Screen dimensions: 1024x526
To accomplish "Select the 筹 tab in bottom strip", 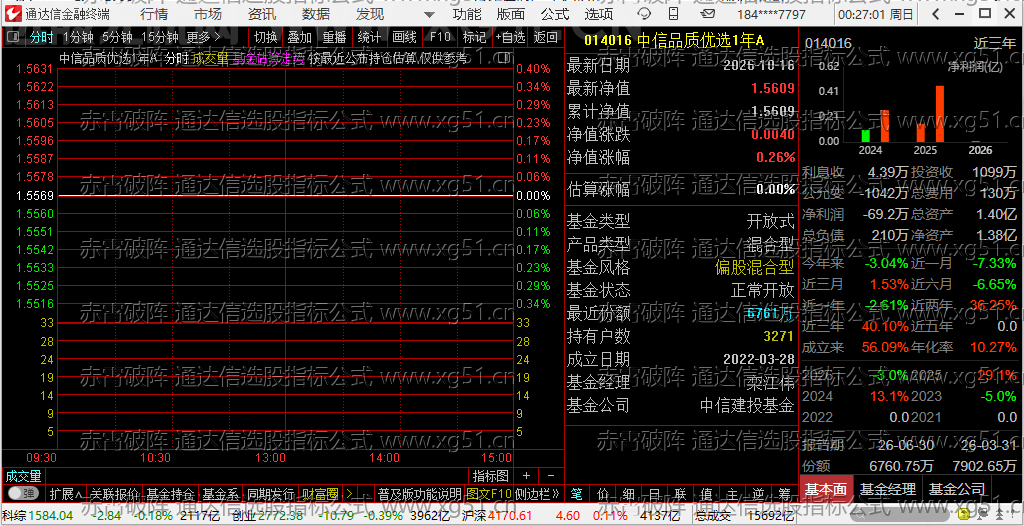I will tap(782, 493).
